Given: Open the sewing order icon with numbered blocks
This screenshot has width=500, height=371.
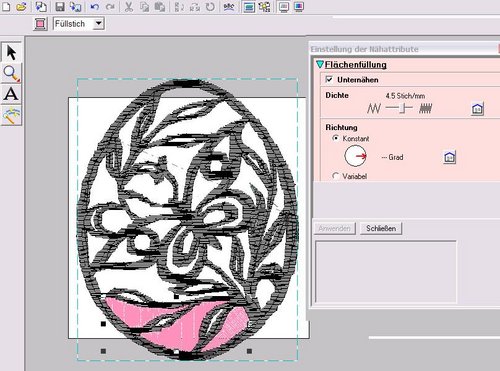Looking at the screenshot, I should click(265, 7).
